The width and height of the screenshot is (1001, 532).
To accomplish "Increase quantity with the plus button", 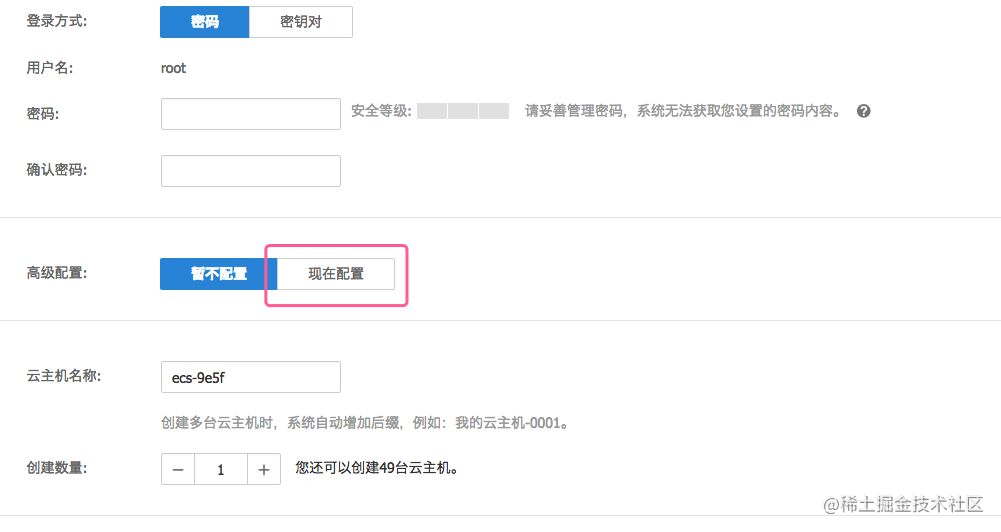I will [x=264, y=469].
